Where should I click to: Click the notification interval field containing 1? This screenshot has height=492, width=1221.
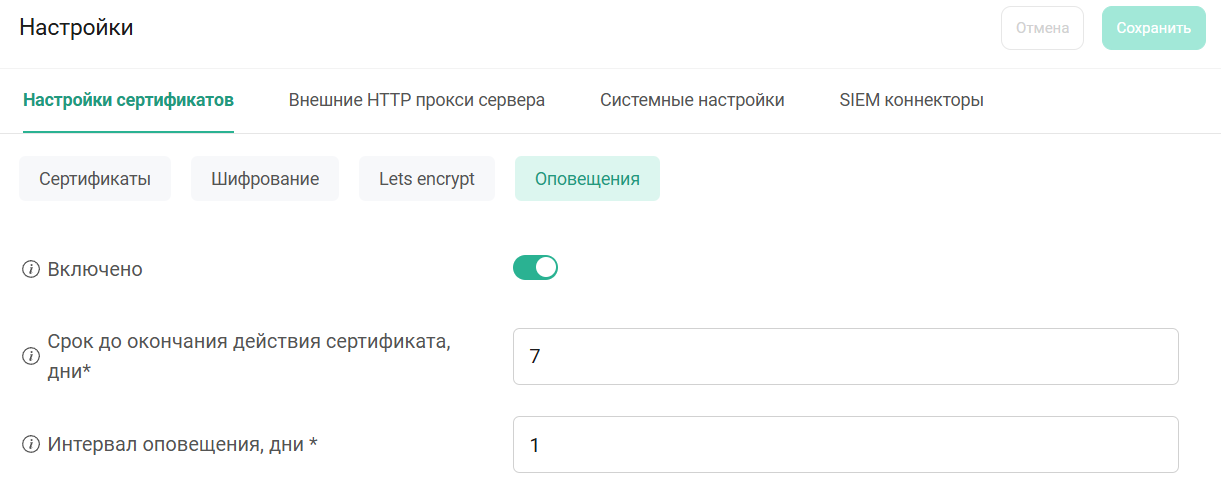tap(845, 444)
